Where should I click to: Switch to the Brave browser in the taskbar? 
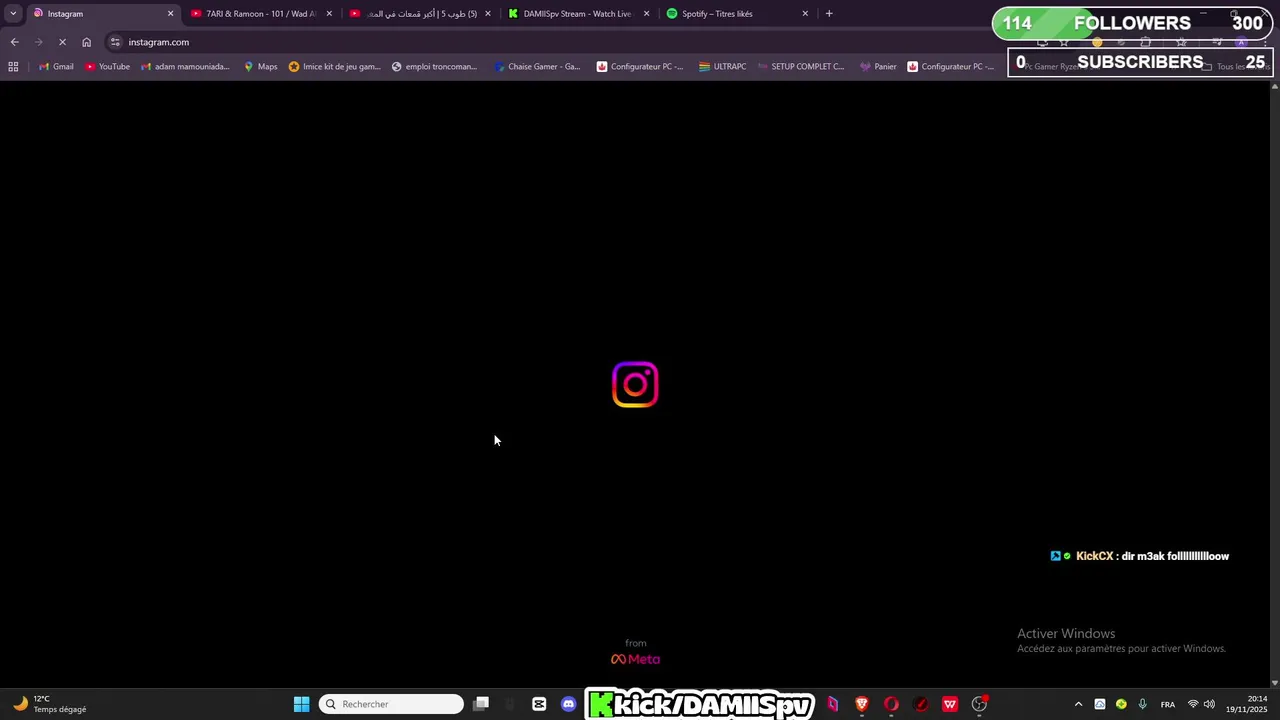click(862, 704)
